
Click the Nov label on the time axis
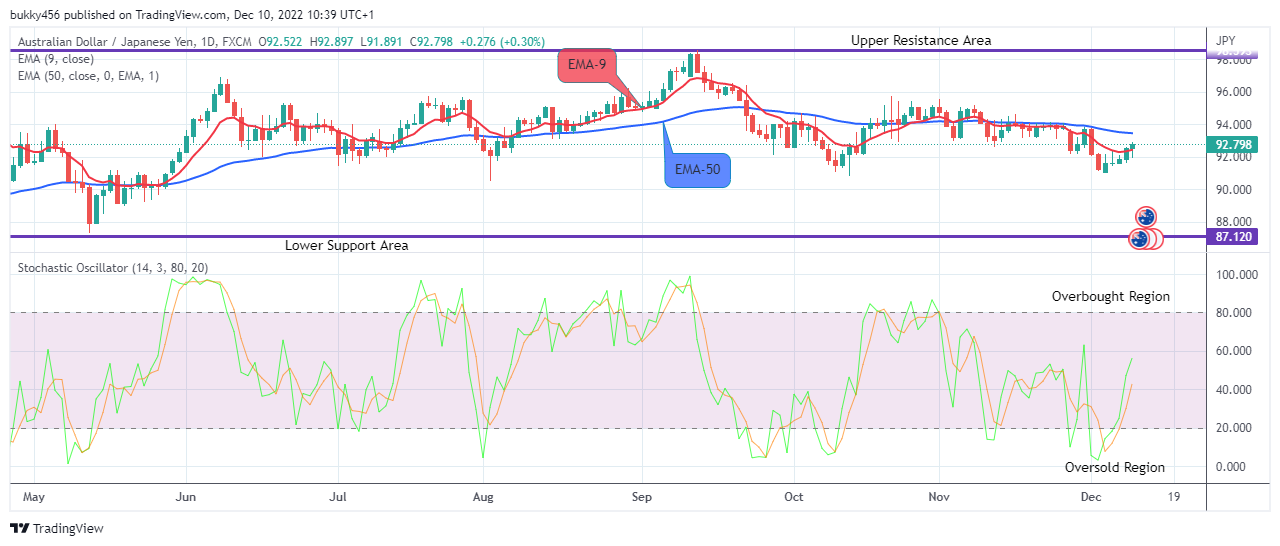pyautogui.click(x=938, y=496)
